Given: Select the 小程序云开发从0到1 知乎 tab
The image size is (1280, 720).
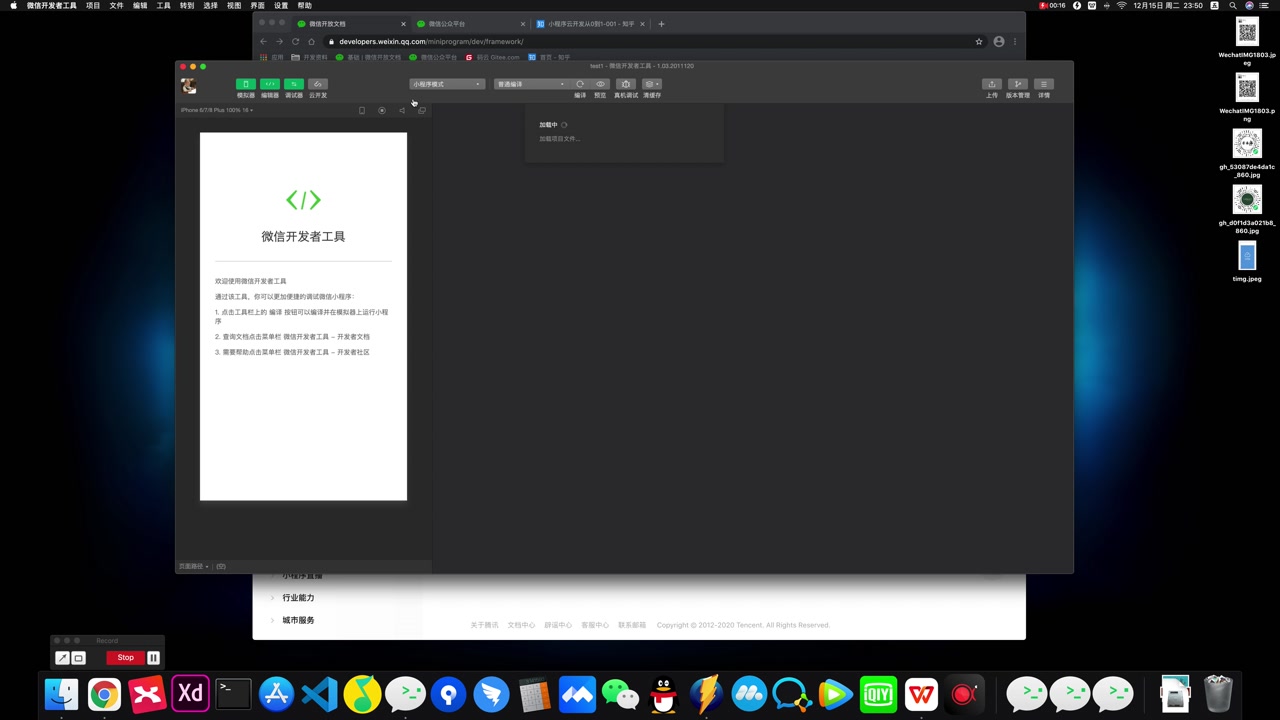Looking at the screenshot, I should pos(590,24).
